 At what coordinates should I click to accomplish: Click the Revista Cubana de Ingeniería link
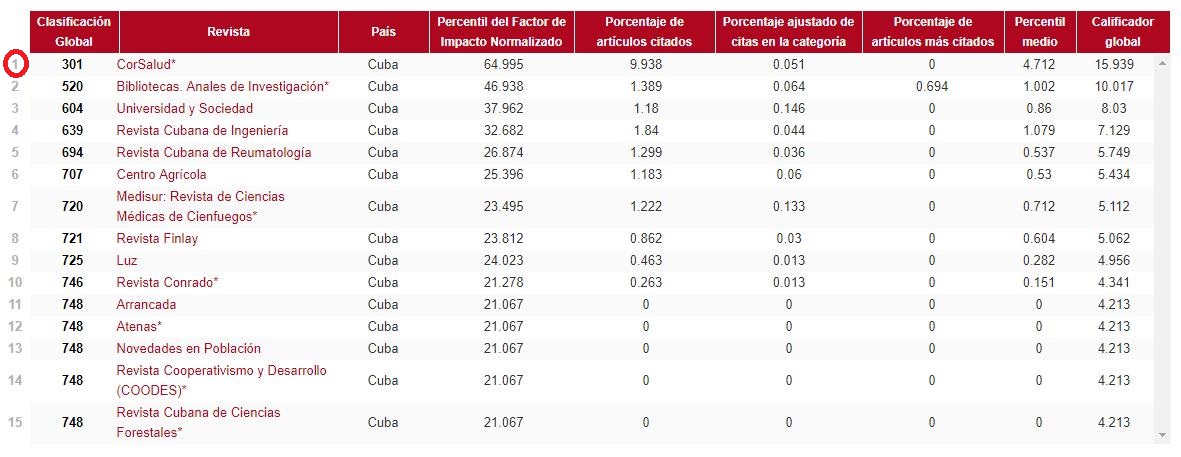(202, 130)
